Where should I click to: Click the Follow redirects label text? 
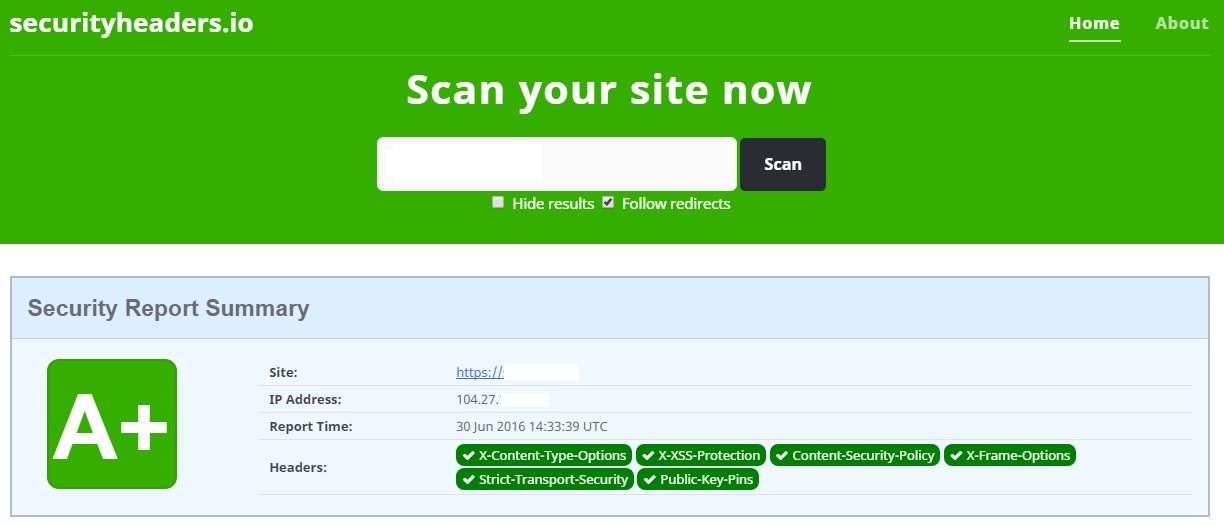pyautogui.click(x=676, y=204)
